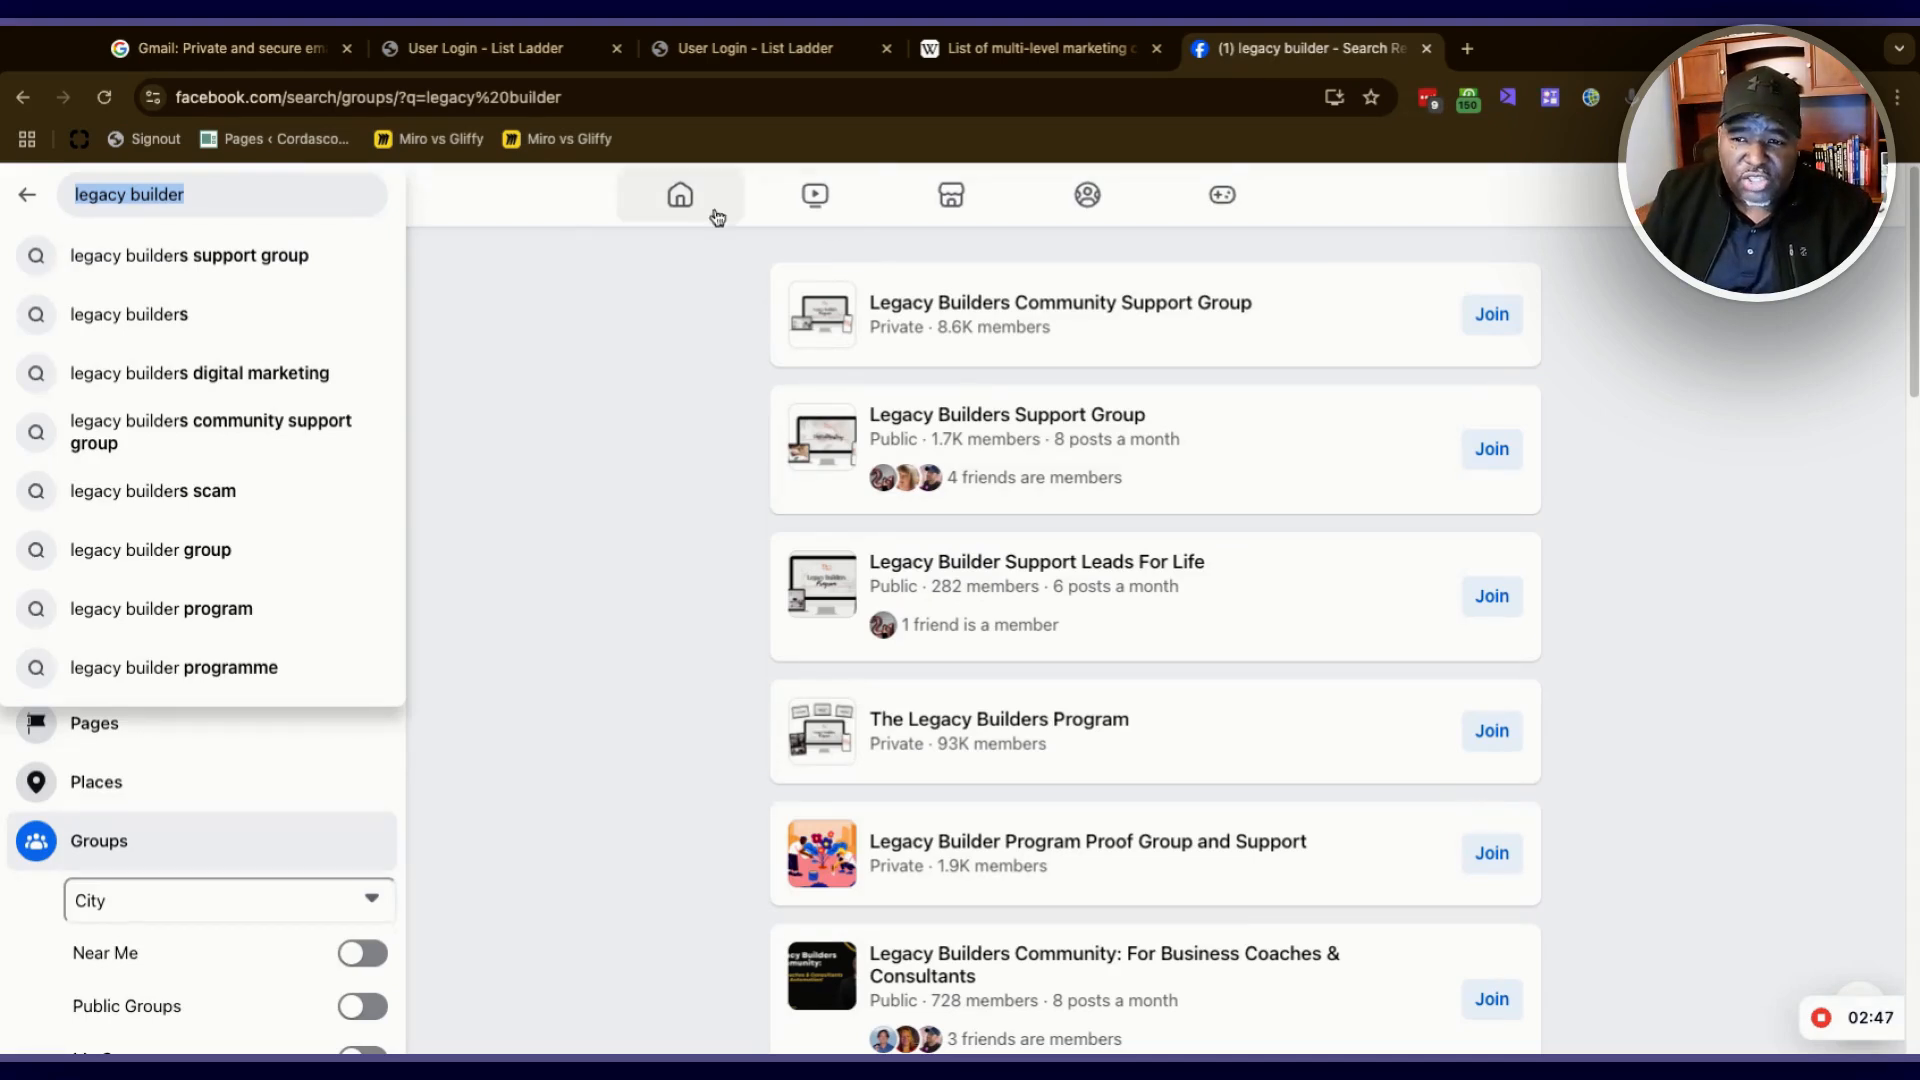Image resolution: width=1920 pixels, height=1080 pixels.
Task: Join Legacy Builders Community Support Group
Action: tap(1492, 315)
